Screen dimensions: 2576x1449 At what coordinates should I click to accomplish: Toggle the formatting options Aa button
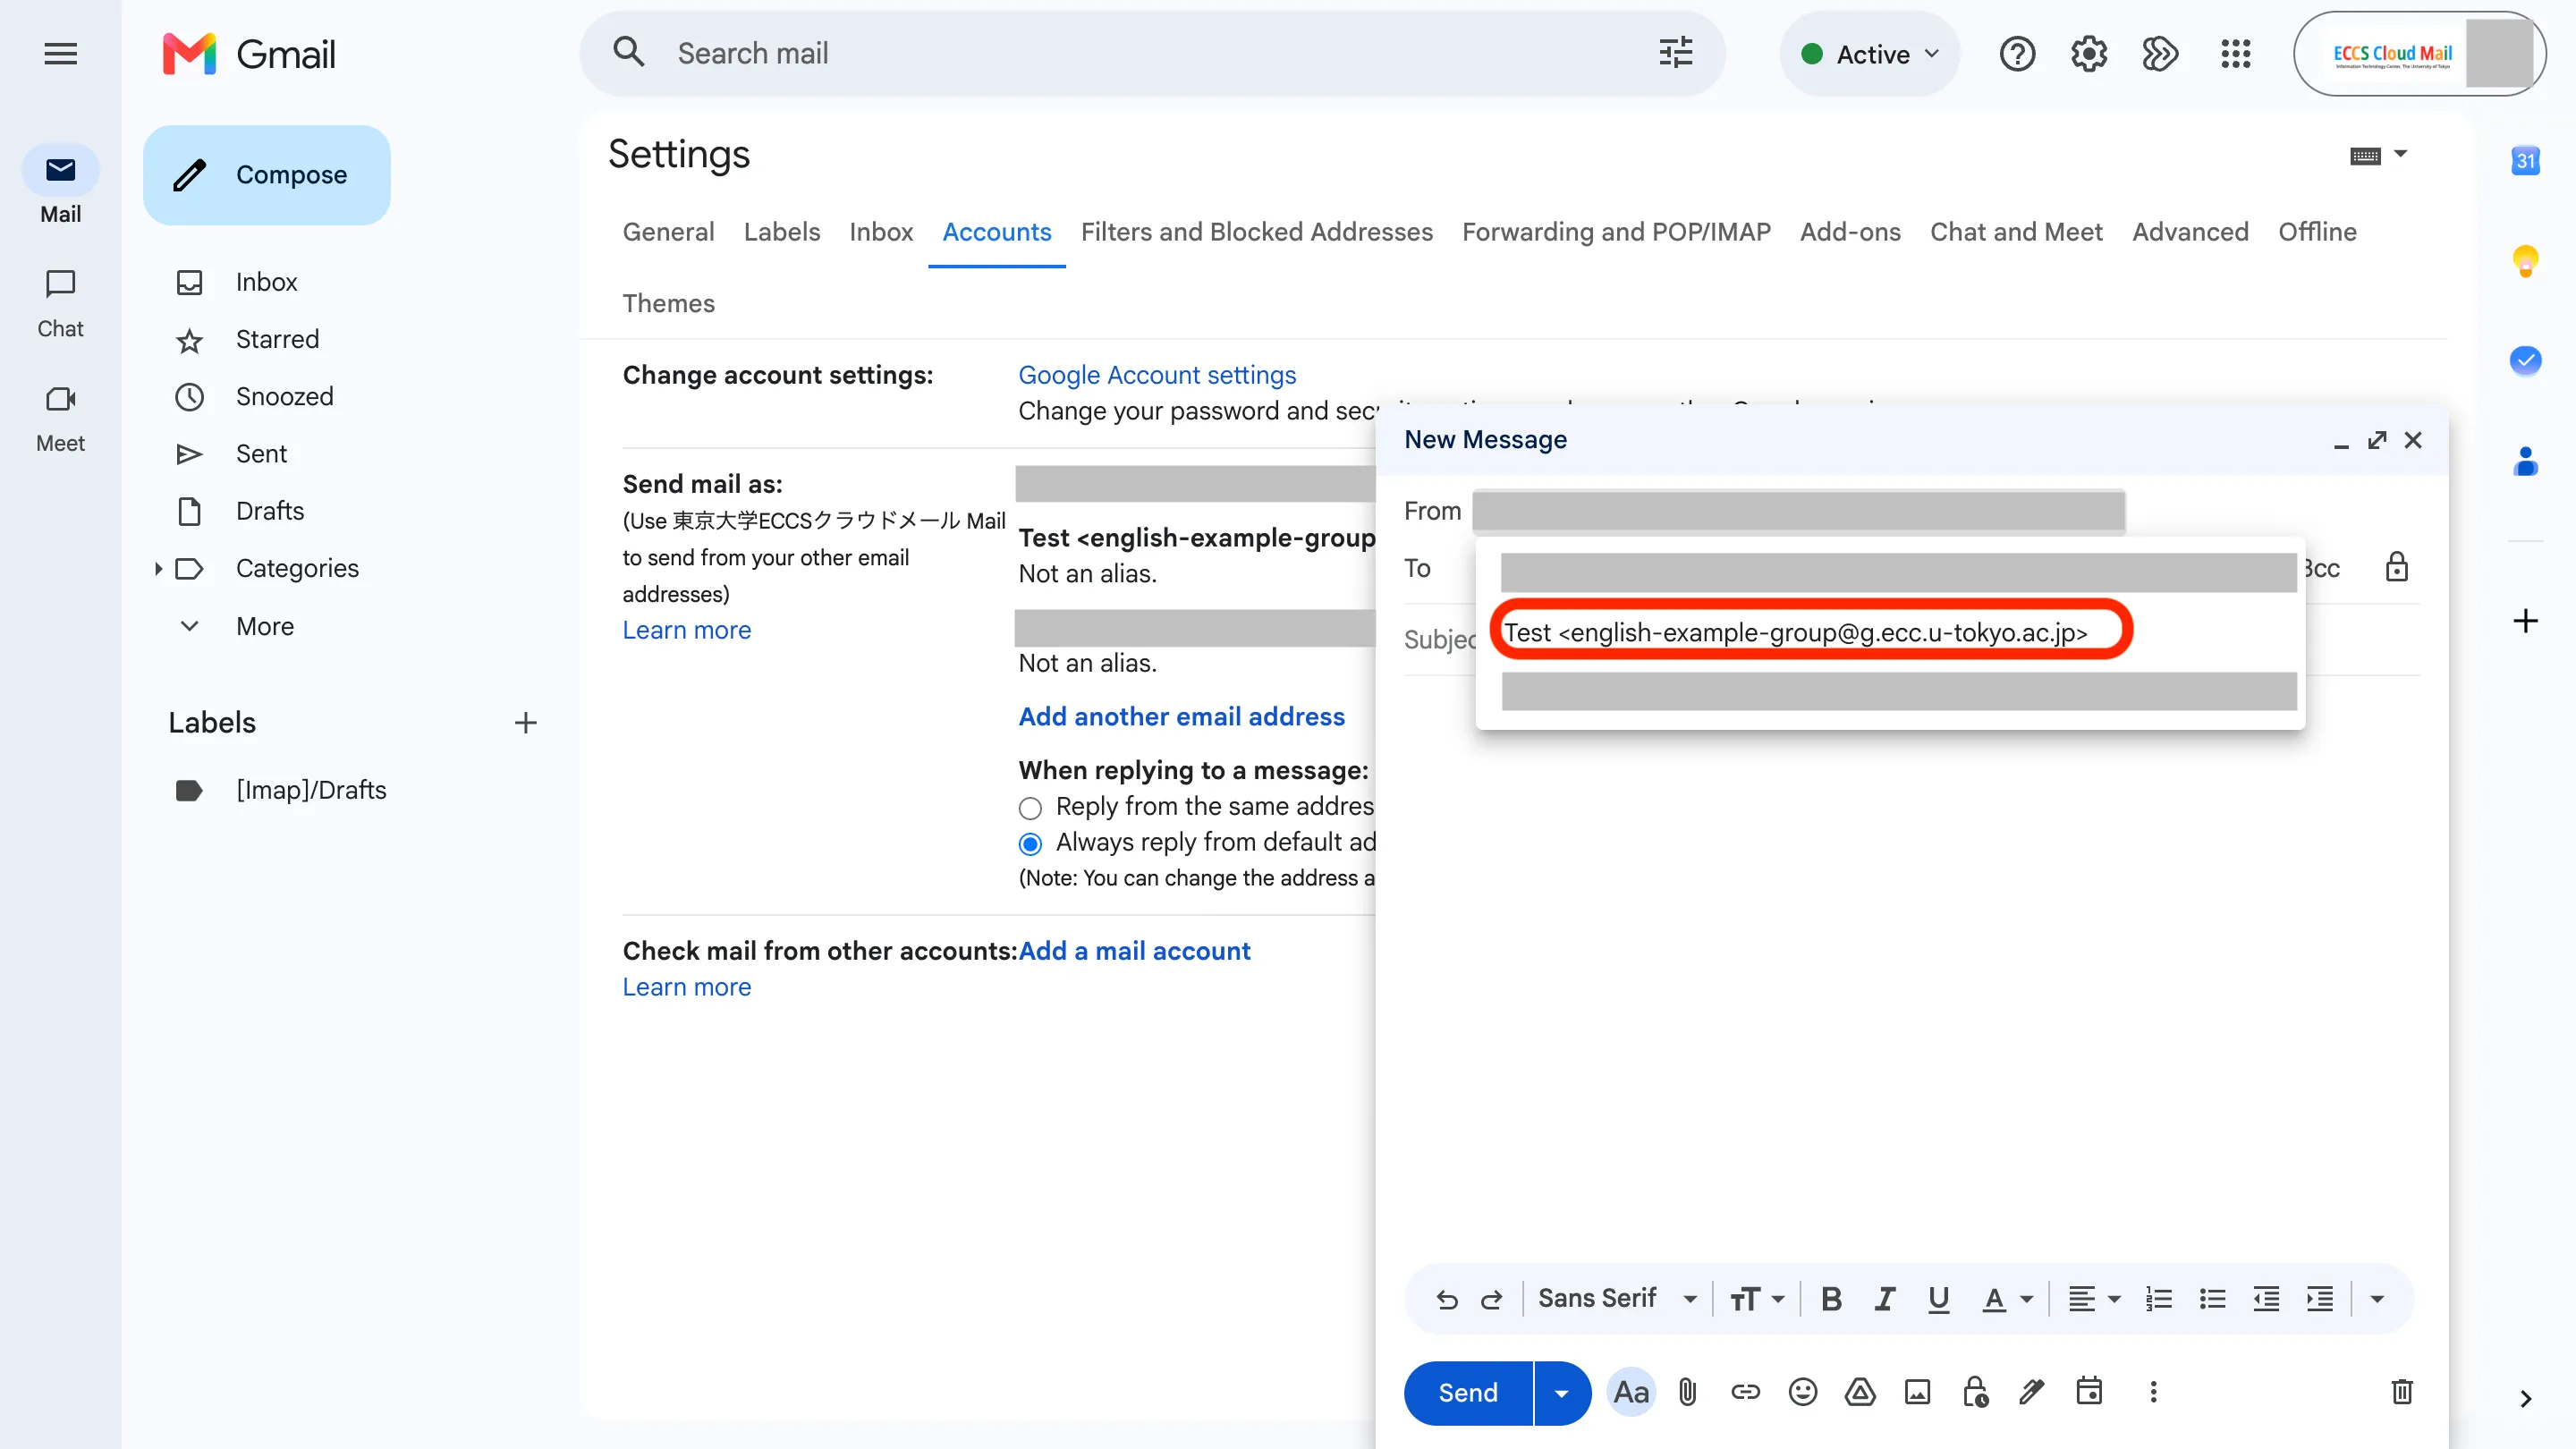coord(1631,1392)
